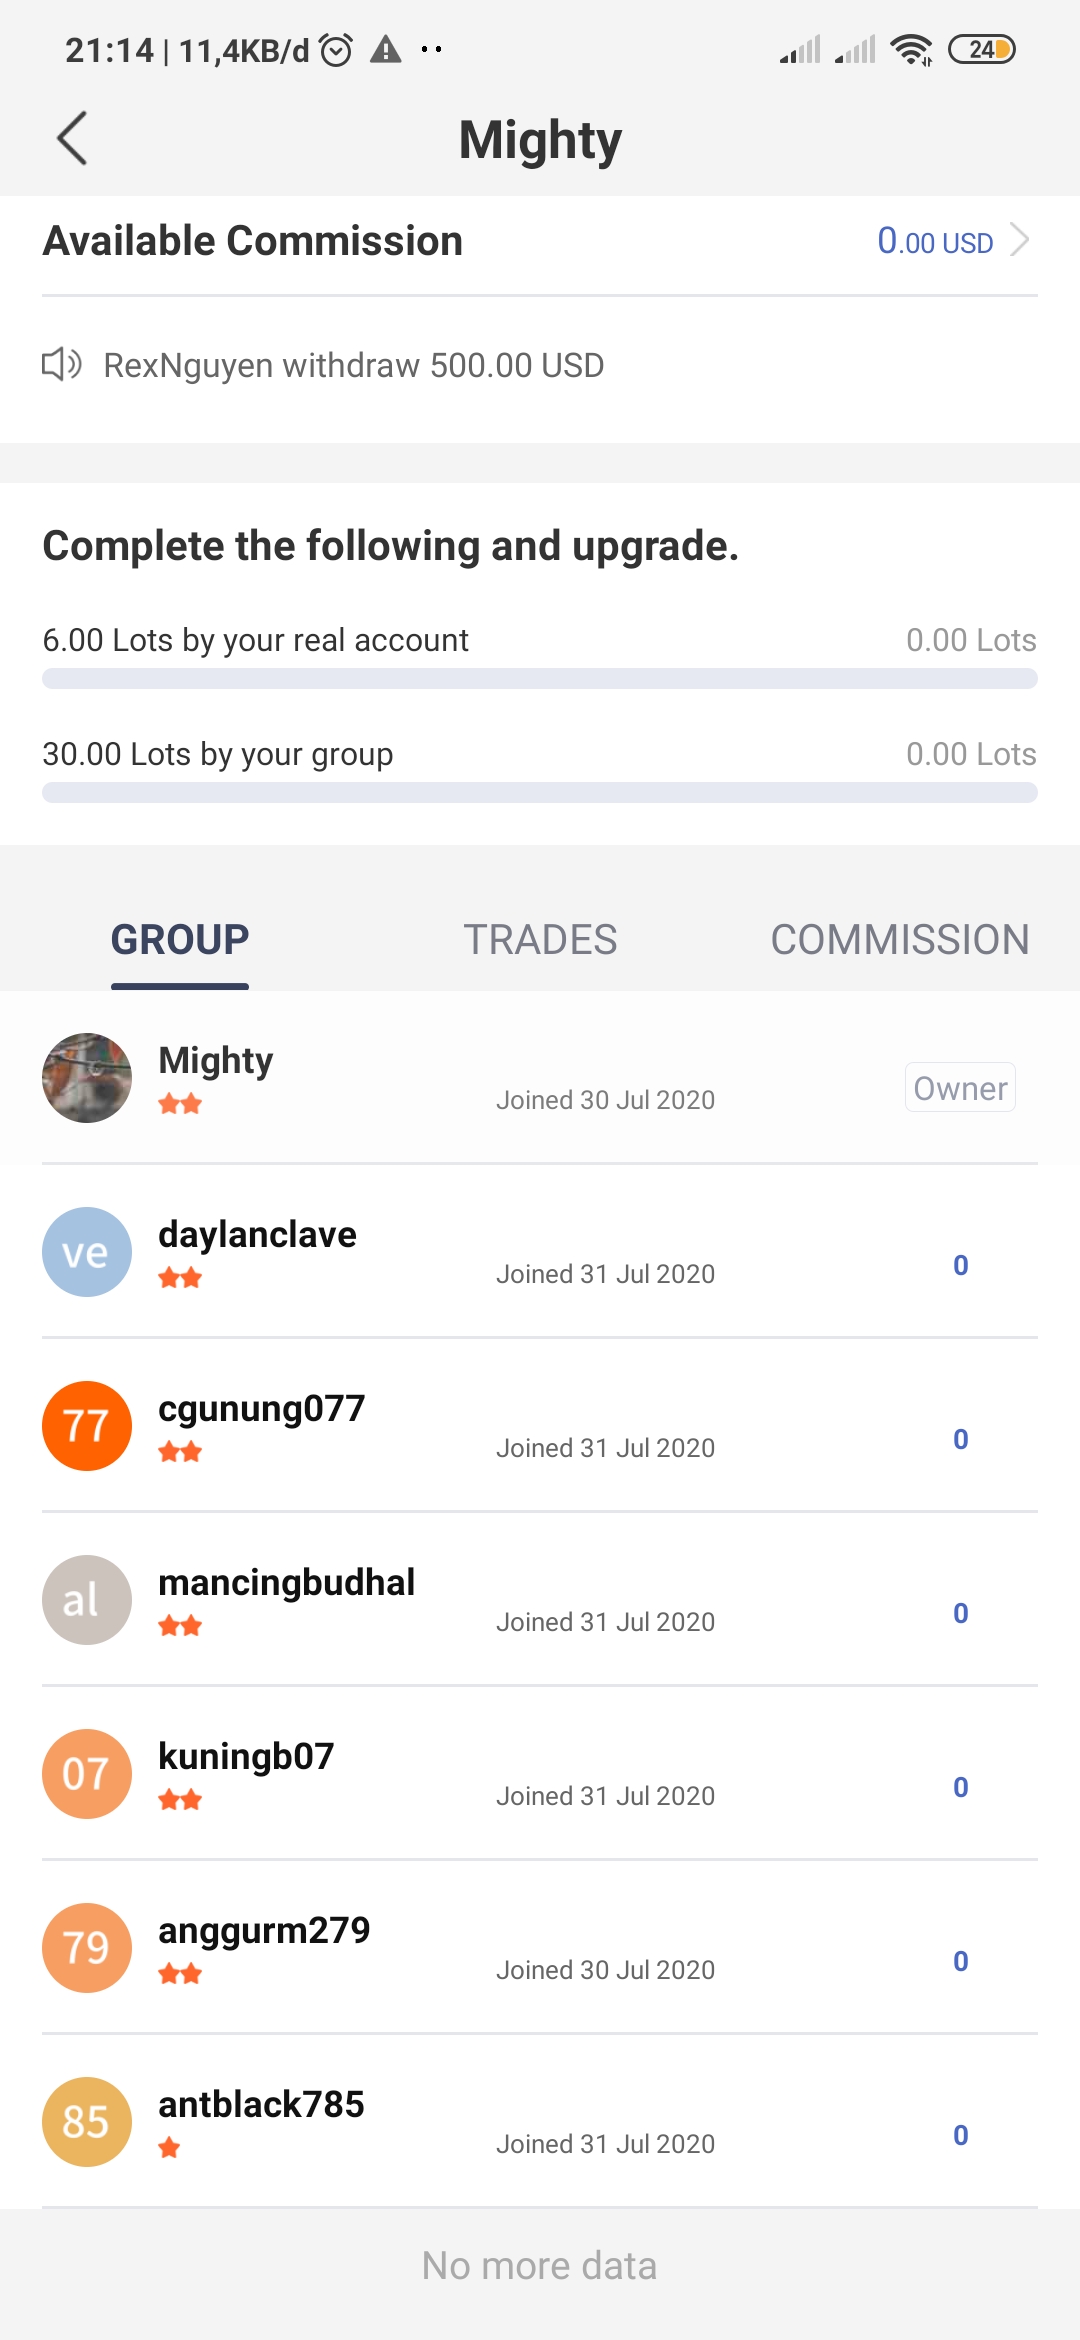Viewport: 1080px width, 2340px height.
Task: Open the 0.00 USD commission amount
Action: pos(935,241)
